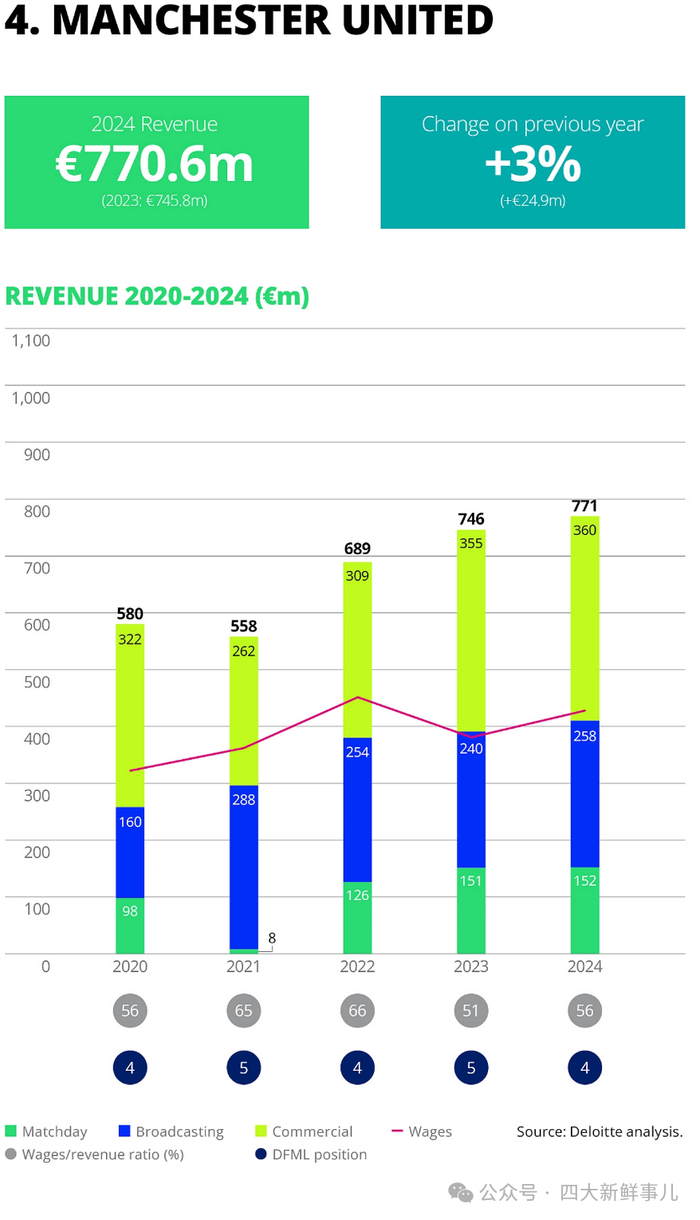Screen dimensions: 700x1220
Task: Click the REVENUE 2020-2024 (€m) chart title
Action: click(157, 297)
